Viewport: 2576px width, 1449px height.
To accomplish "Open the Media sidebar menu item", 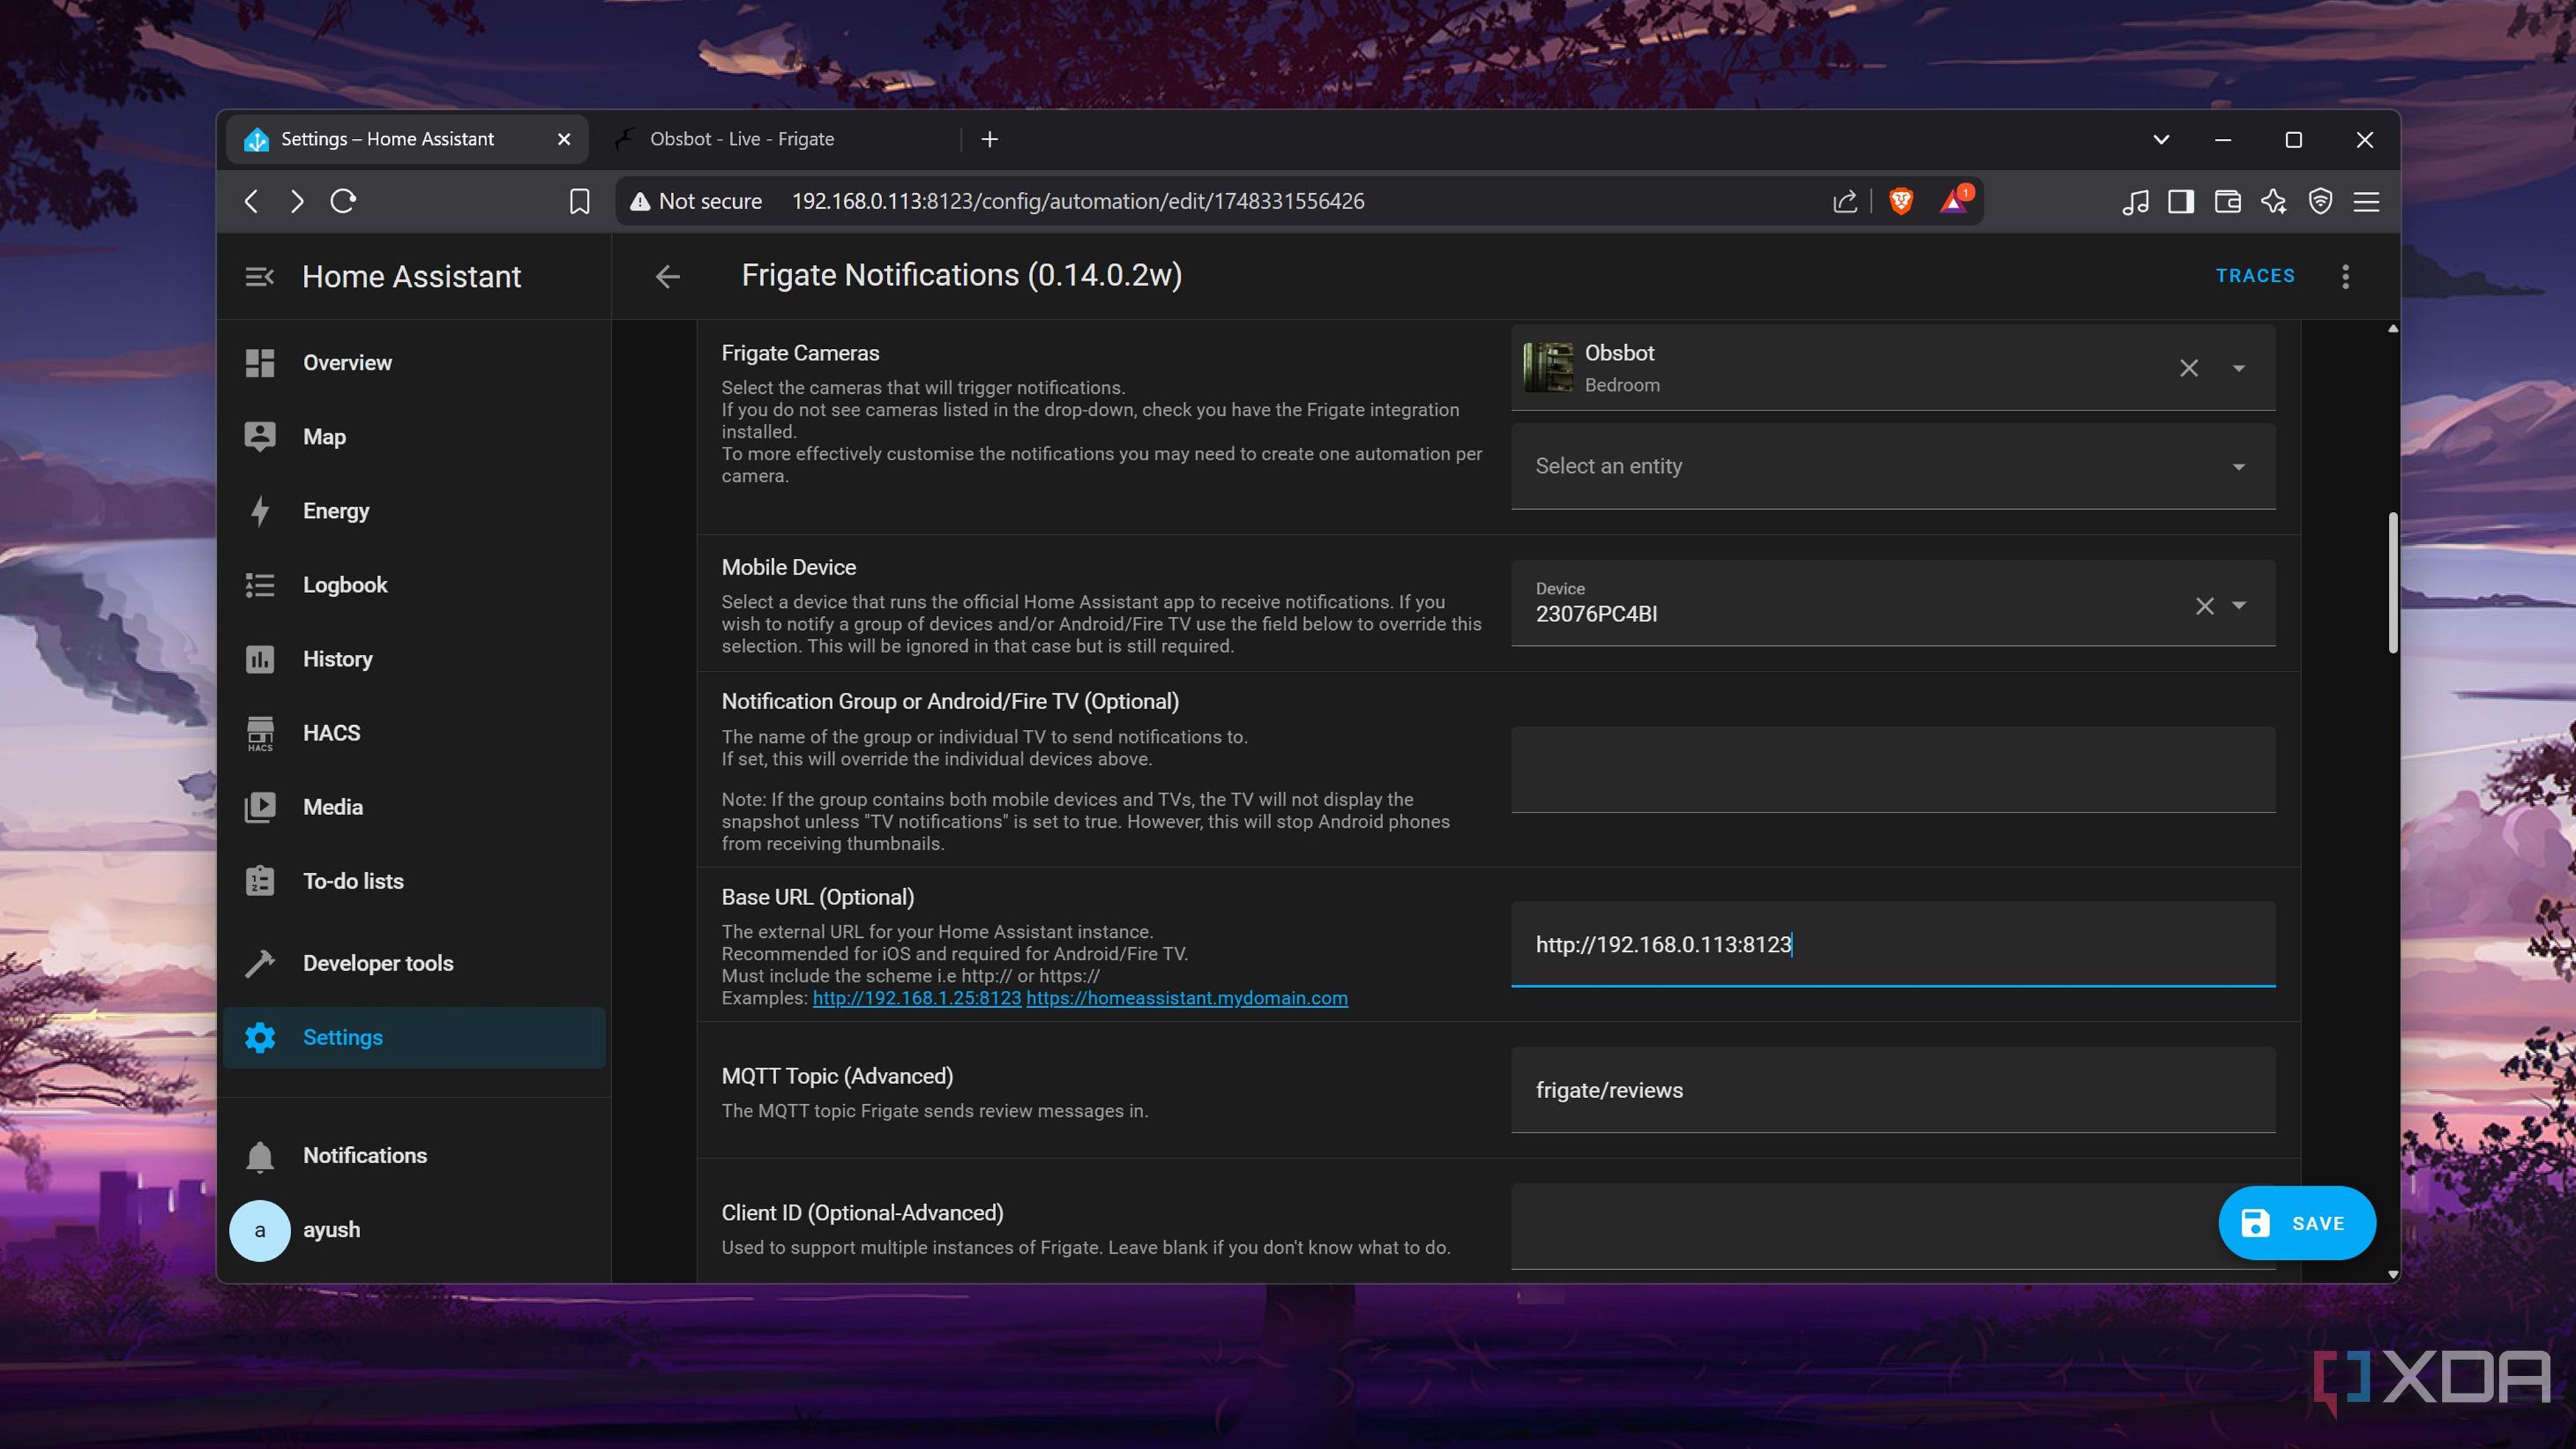I will [x=414, y=807].
